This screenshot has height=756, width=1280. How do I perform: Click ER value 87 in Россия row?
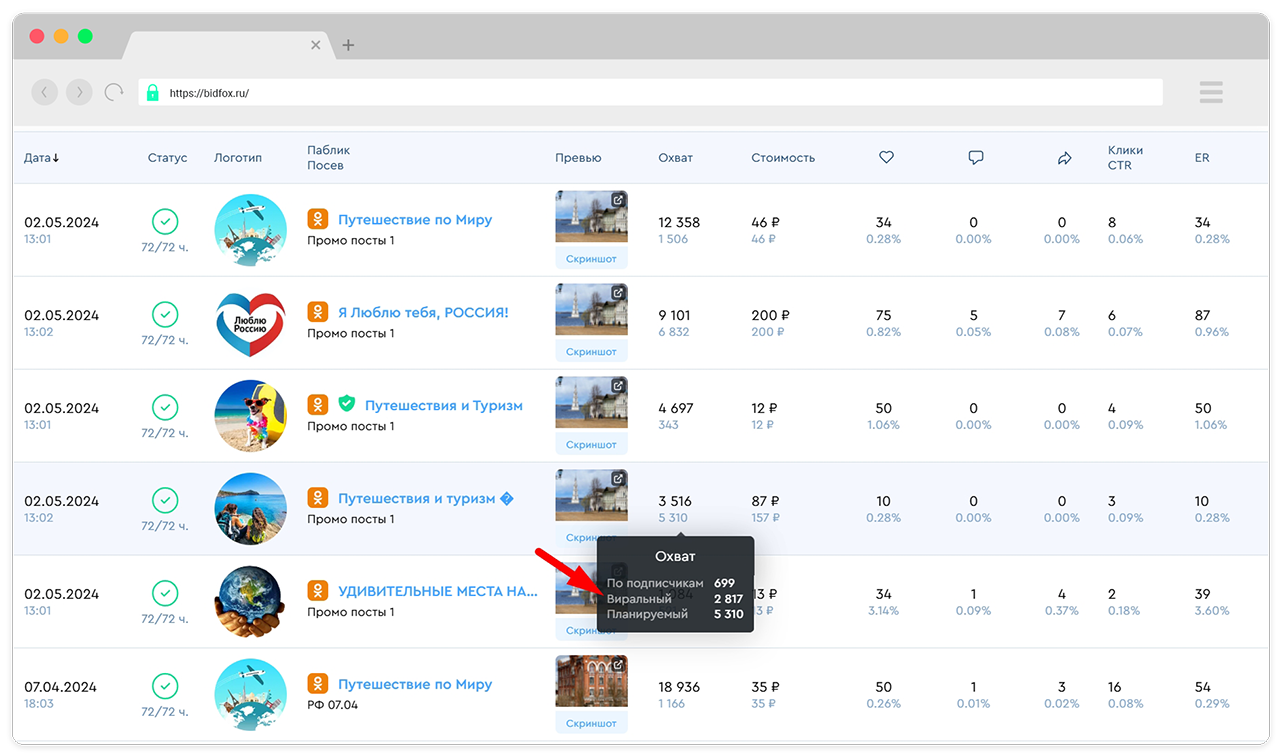tap(1202, 315)
